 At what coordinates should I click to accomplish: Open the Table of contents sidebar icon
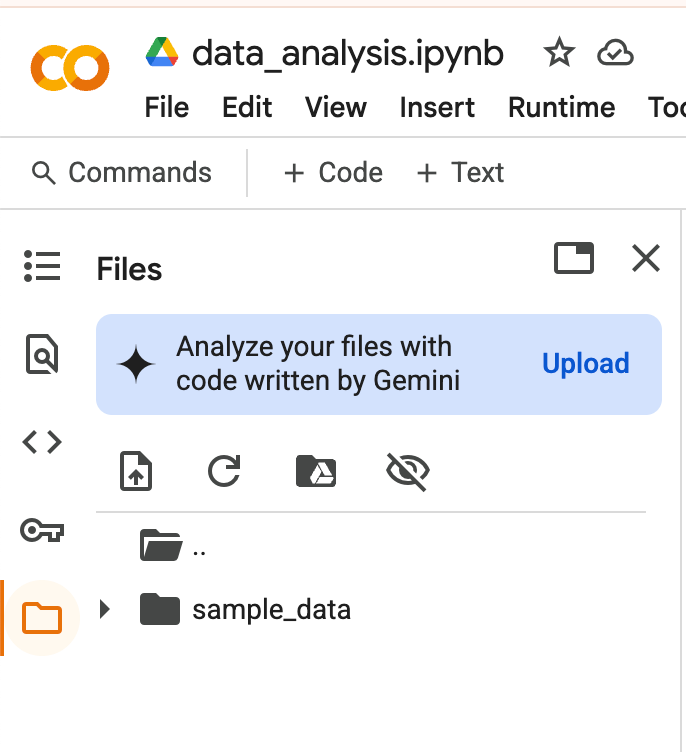click(42, 266)
